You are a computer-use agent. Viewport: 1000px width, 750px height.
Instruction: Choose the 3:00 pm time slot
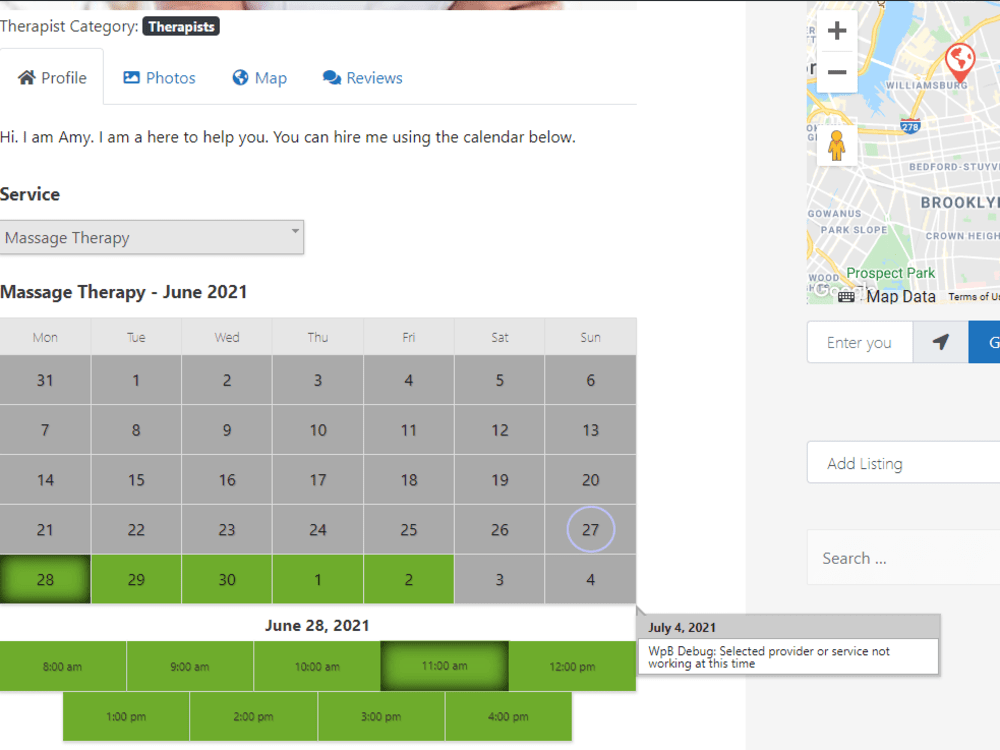[381, 716]
